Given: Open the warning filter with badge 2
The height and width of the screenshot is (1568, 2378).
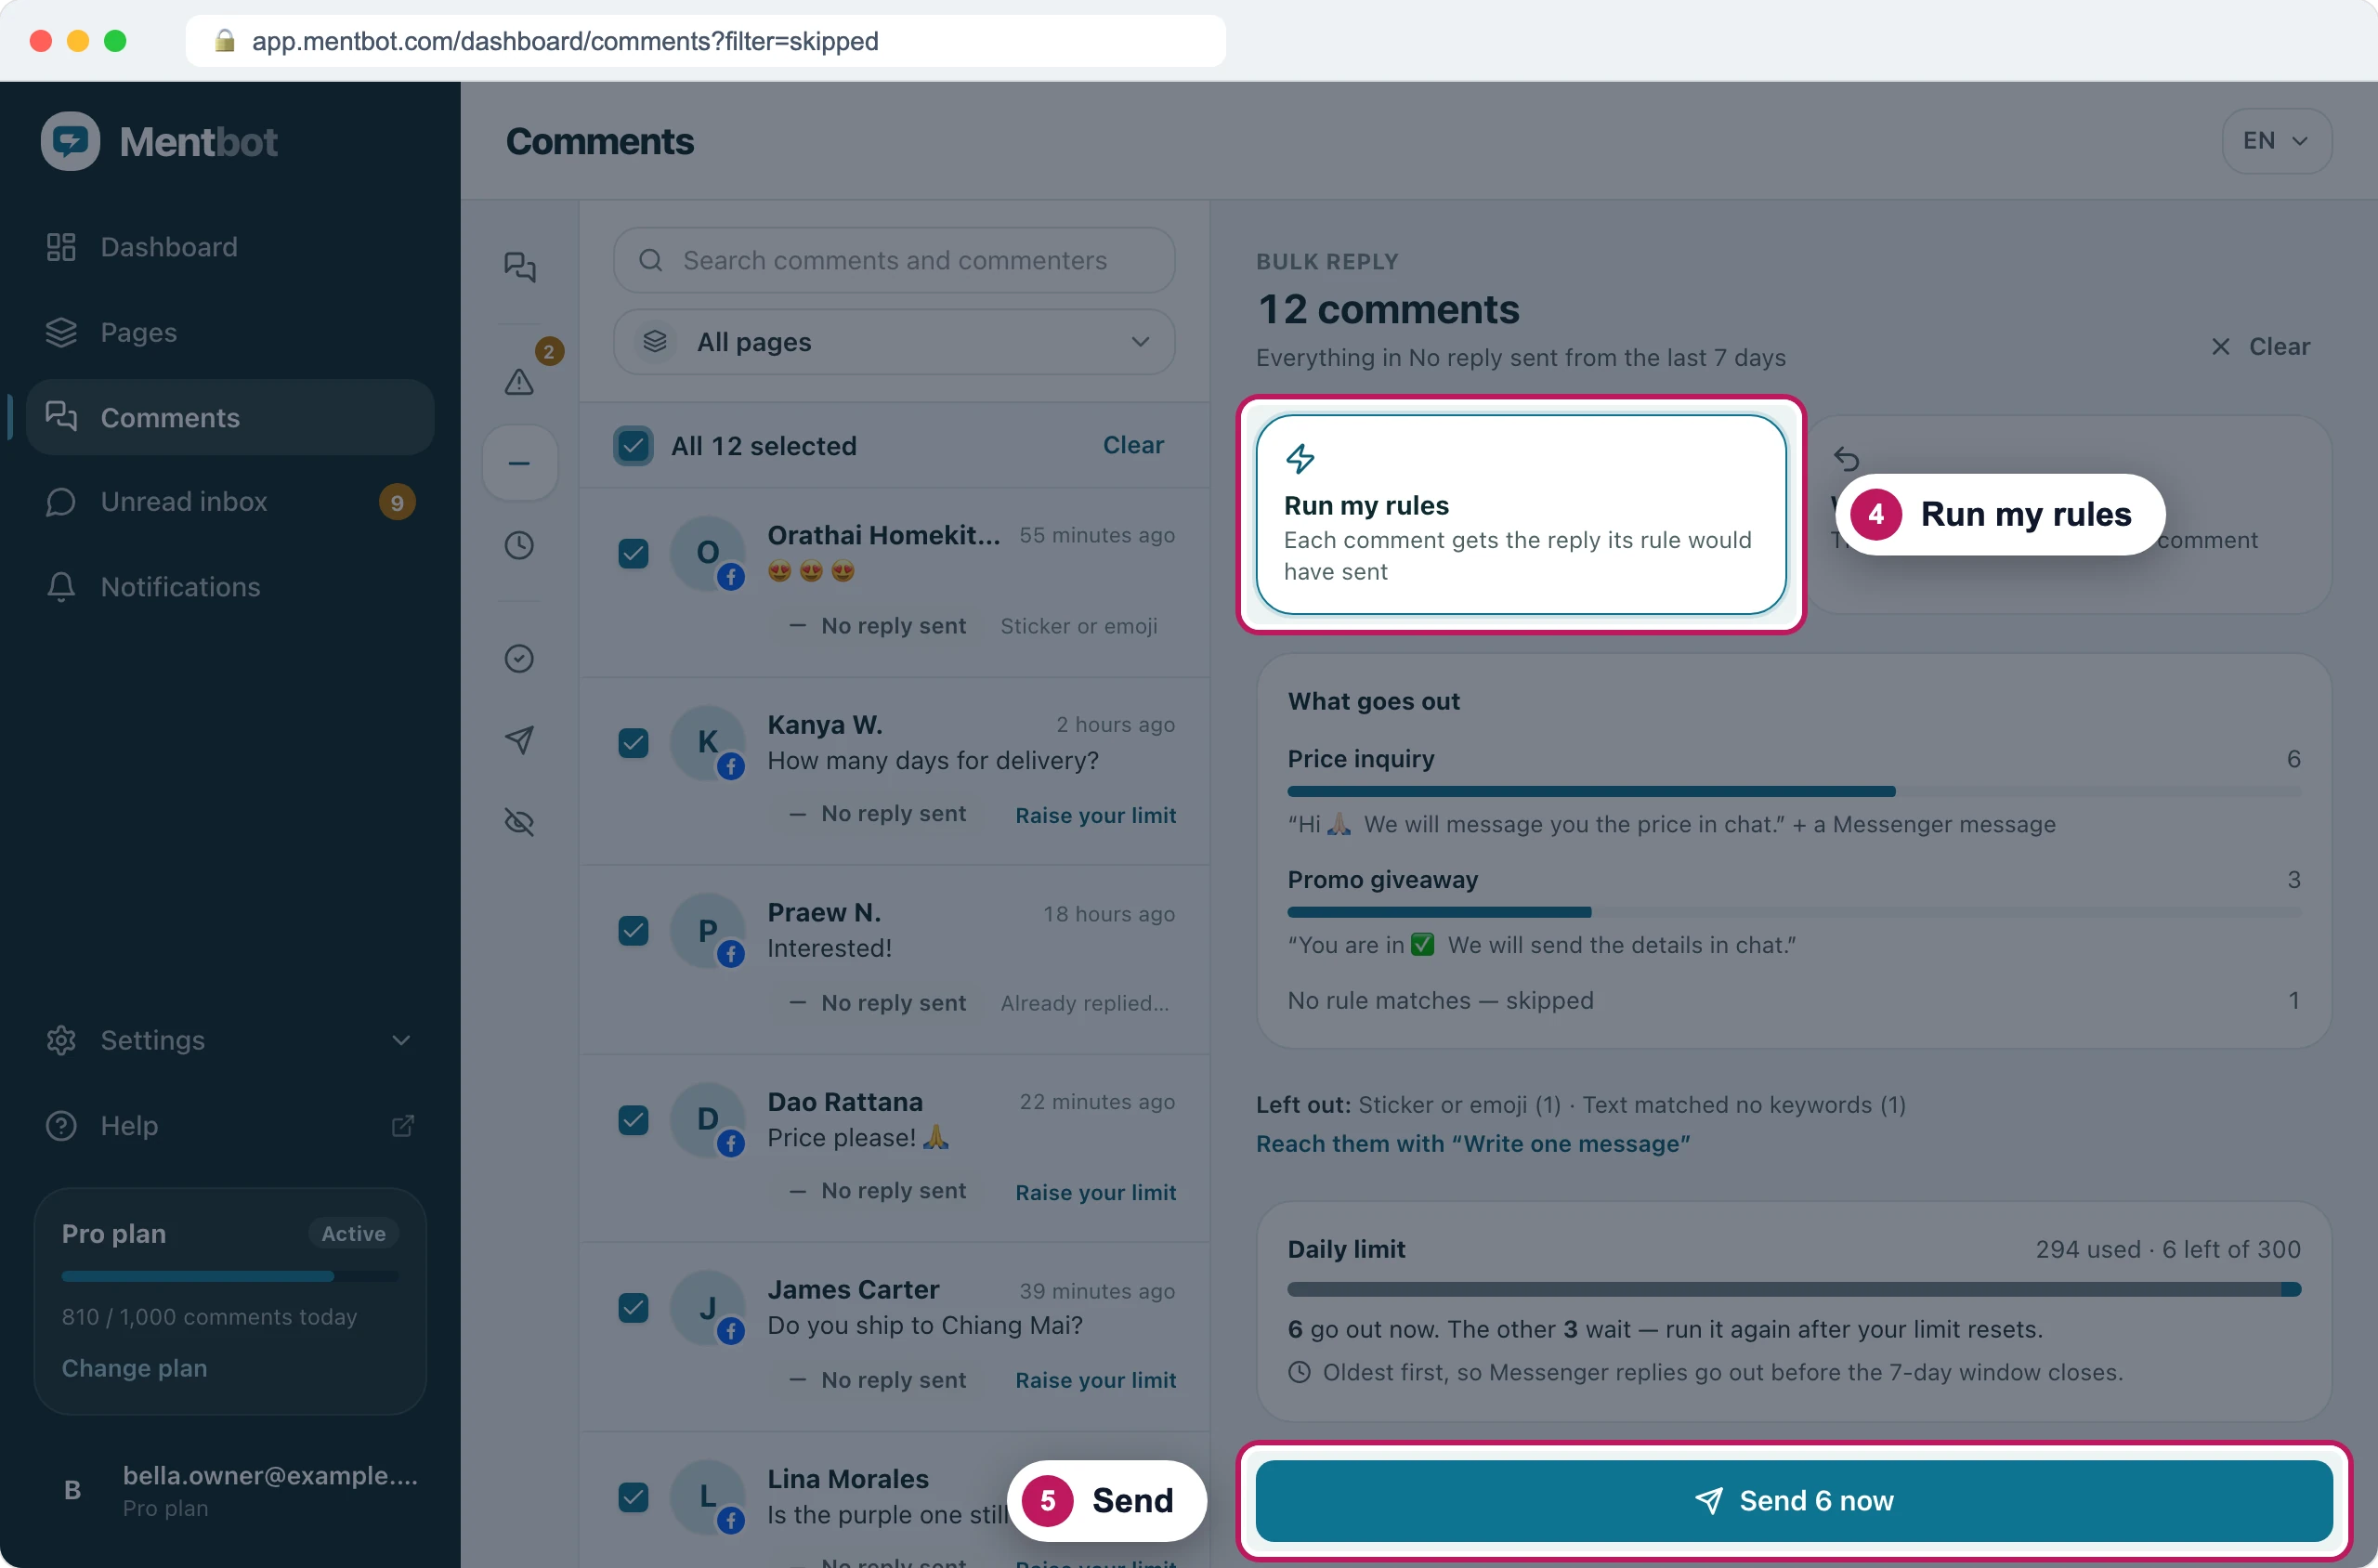Looking at the screenshot, I should 519,381.
